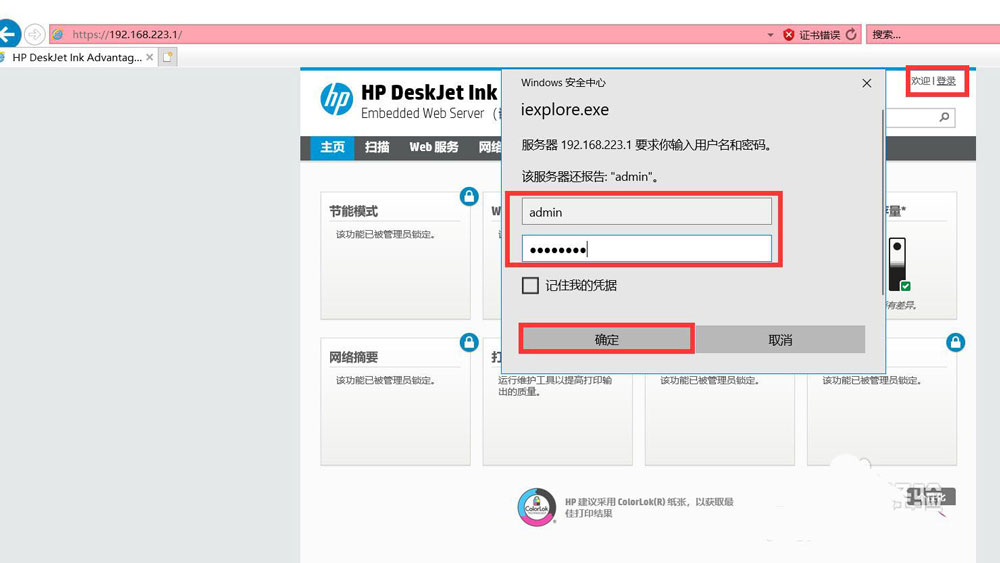Click the iexplore.exe heading in the dialog

565,110
